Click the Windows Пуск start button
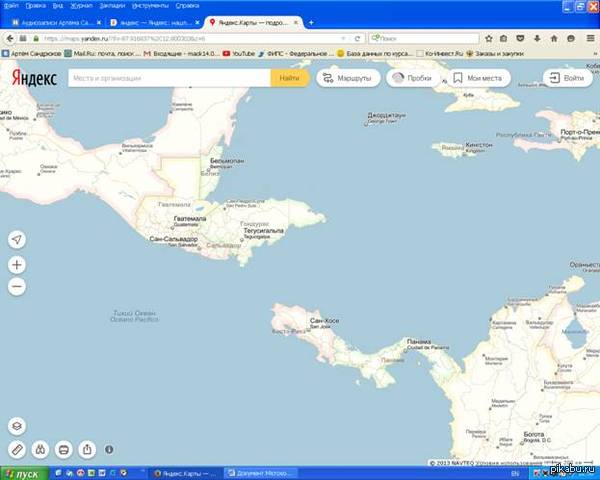Image resolution: width=600 pixels, height=480 pixels. point(22,472)
